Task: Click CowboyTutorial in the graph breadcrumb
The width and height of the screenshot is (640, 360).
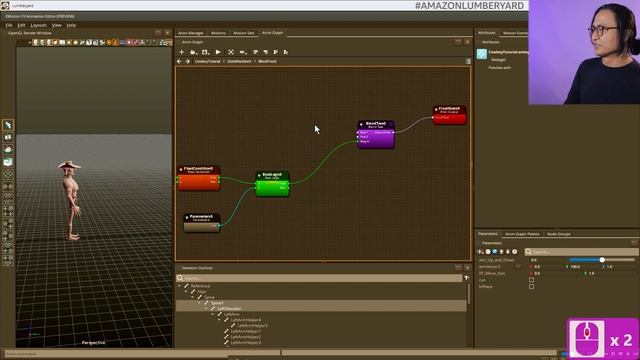Action: pos(207,61)
